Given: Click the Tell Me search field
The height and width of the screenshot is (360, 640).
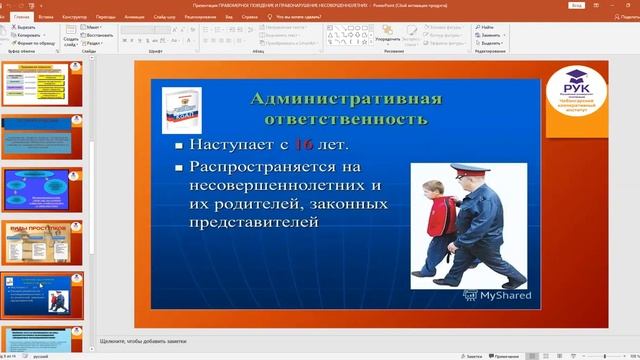Looking at the screenshot, I should 295,17.
